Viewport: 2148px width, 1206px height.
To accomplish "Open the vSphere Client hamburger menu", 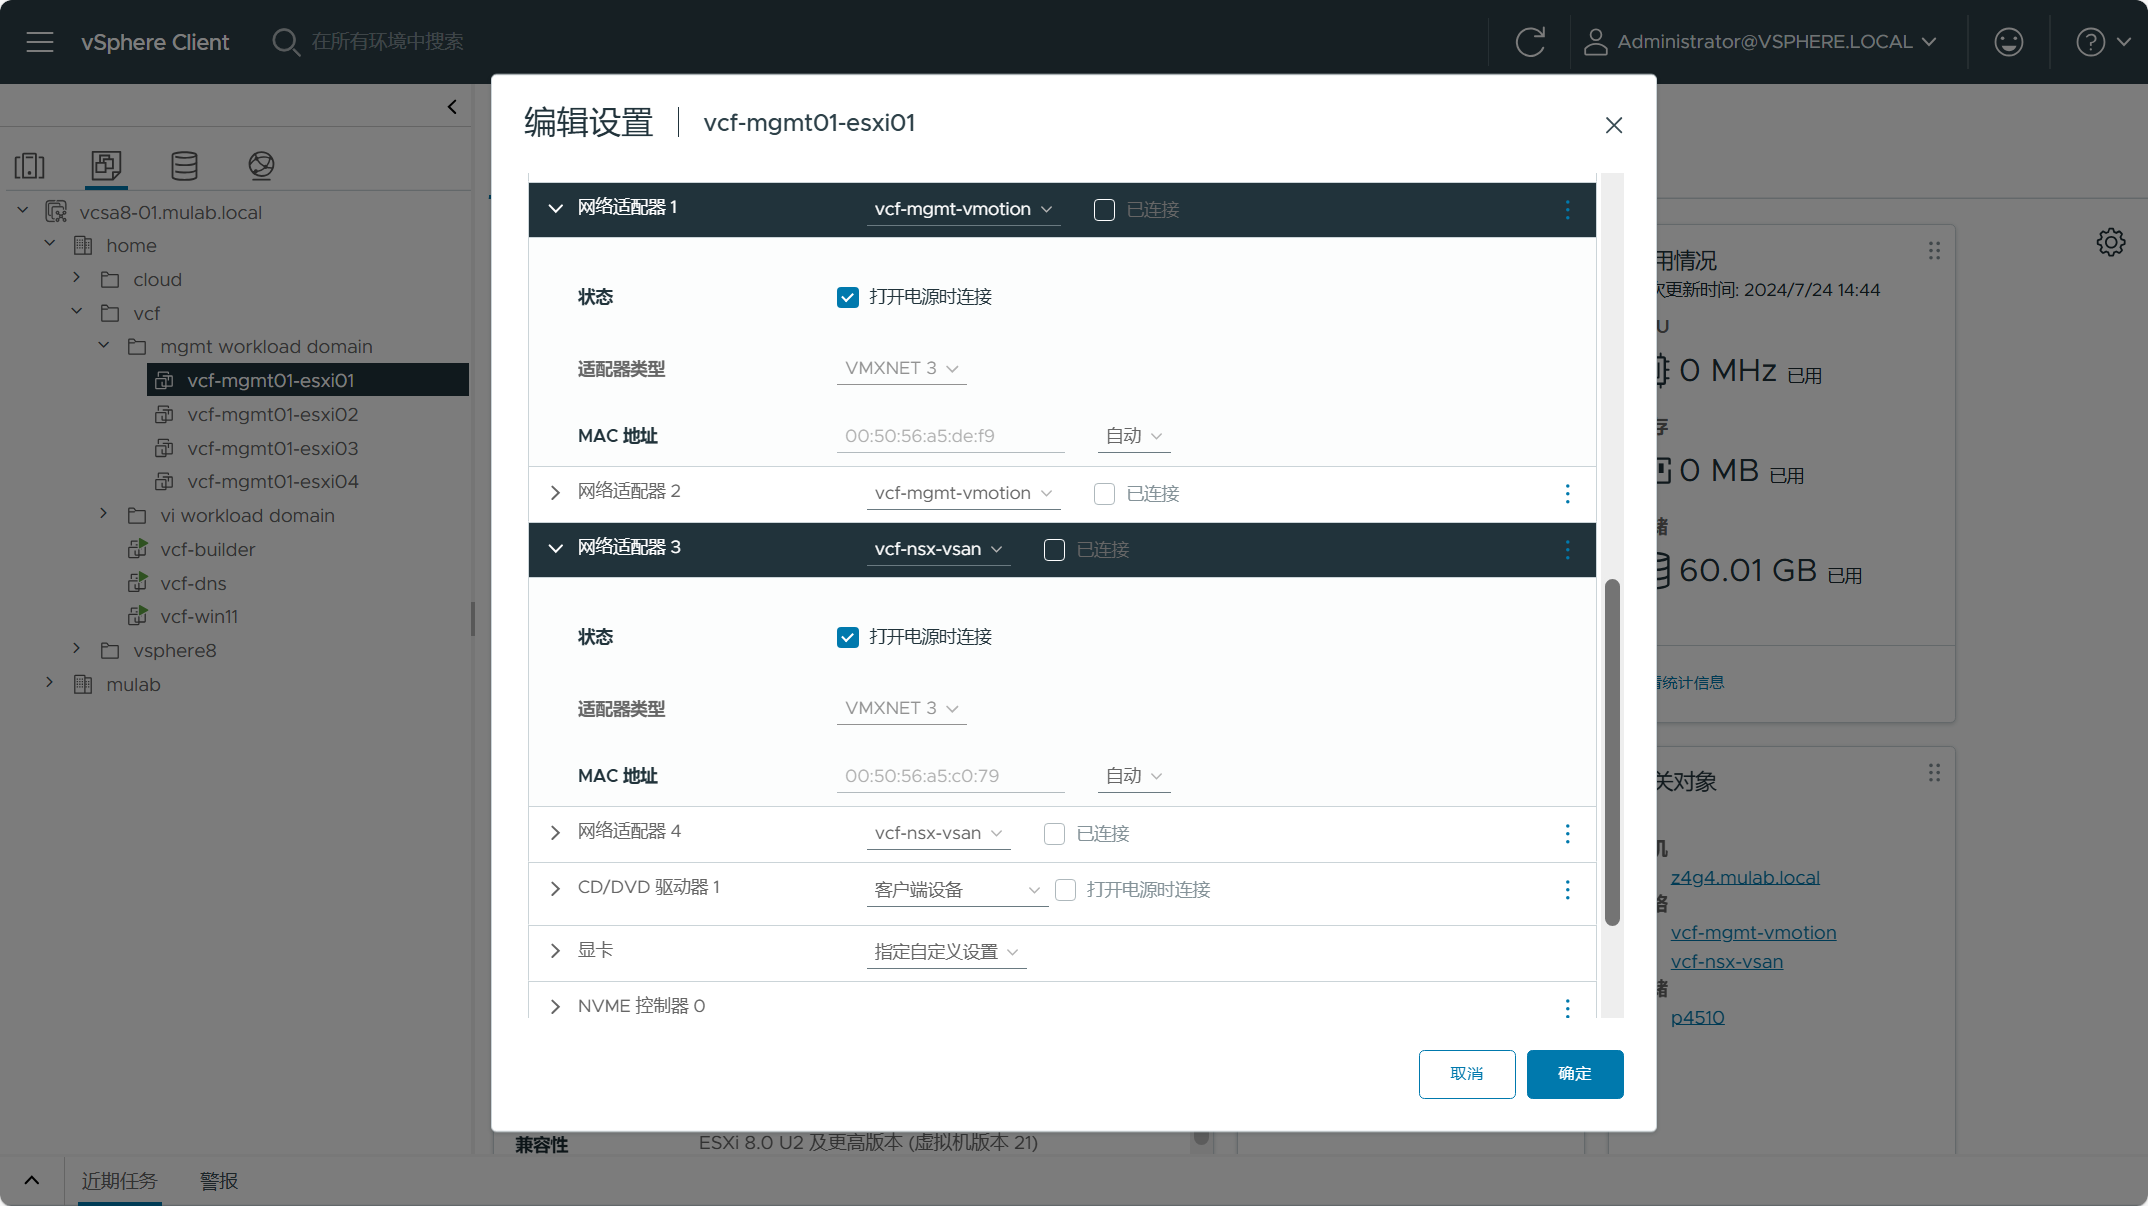I will pos(40,42).
